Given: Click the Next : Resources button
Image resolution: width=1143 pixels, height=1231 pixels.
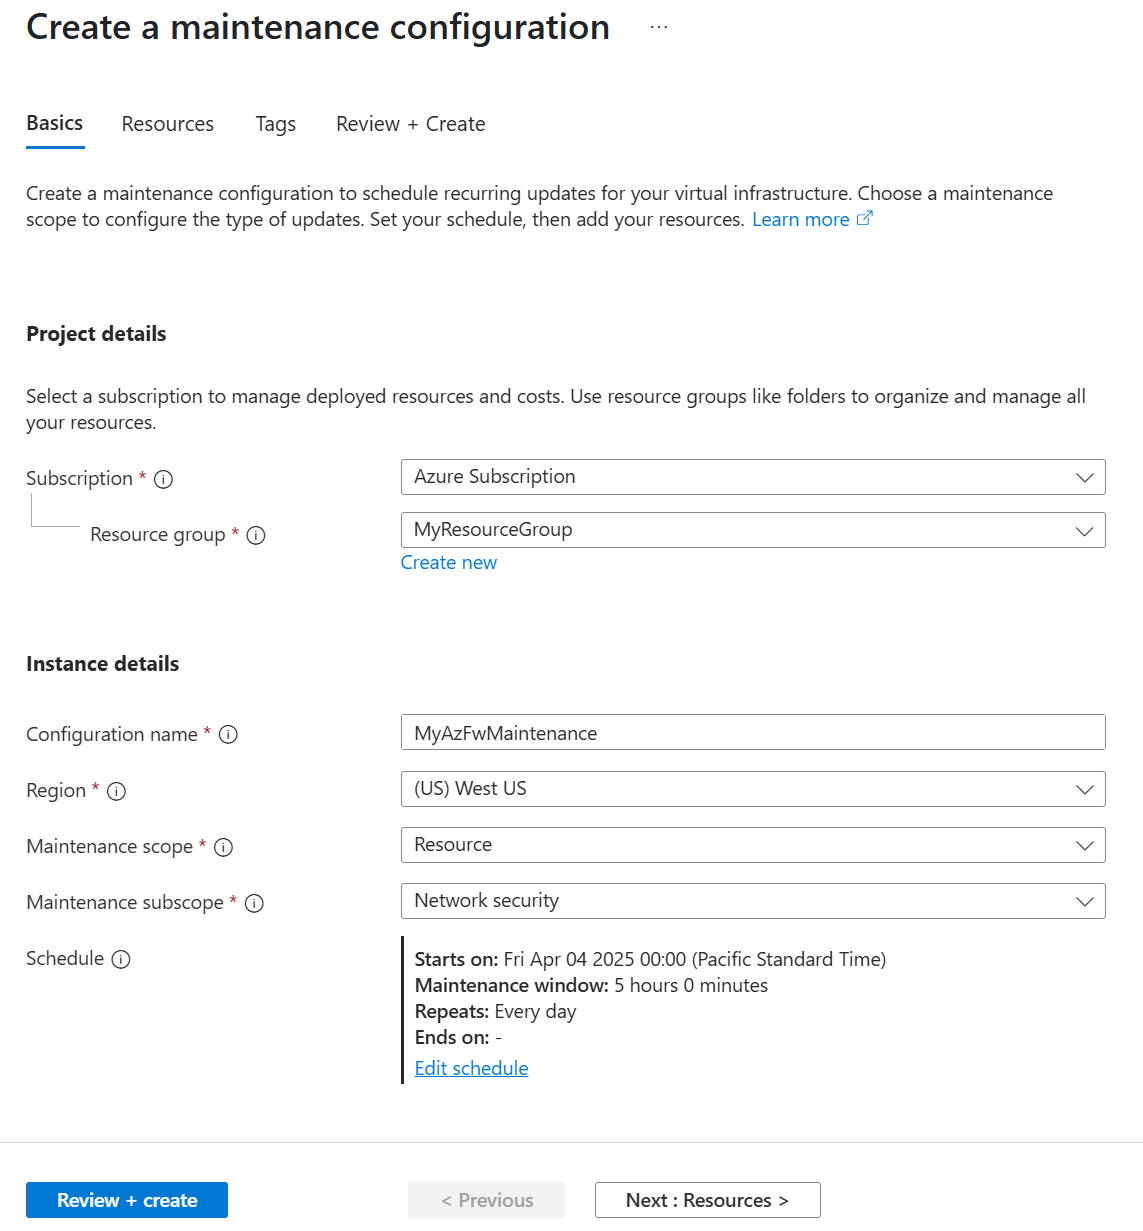Looking at the screenshot, I should point(707,1200).
